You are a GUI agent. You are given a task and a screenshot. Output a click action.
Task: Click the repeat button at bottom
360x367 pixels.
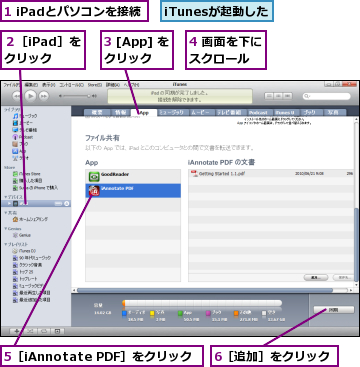pyautogui.click(x=43, y=331)
